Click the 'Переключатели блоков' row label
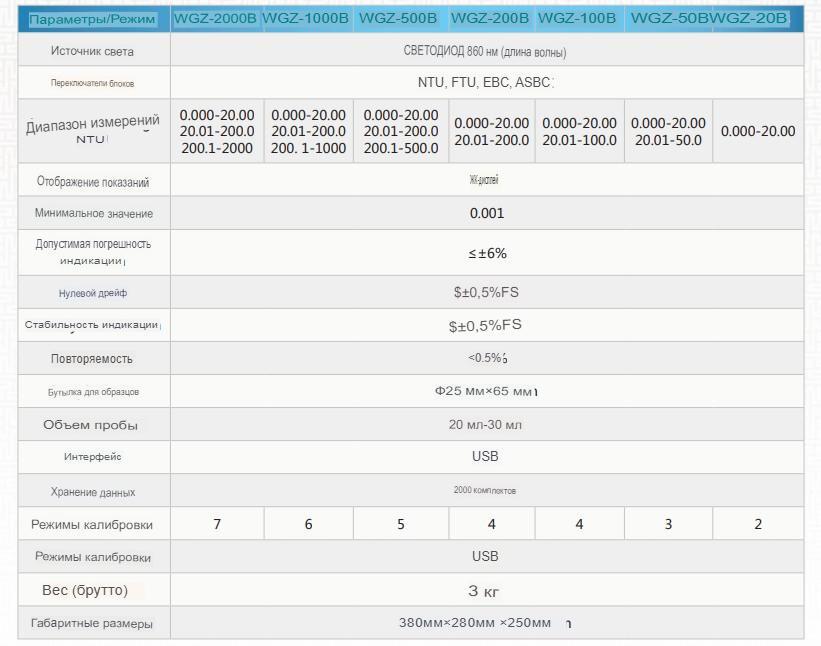Screen dimensions: 821x646 (92, 83)
